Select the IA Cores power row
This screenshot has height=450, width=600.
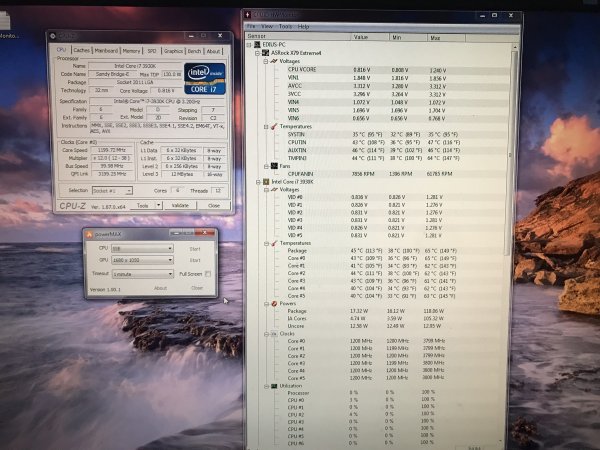coord(378,318)
